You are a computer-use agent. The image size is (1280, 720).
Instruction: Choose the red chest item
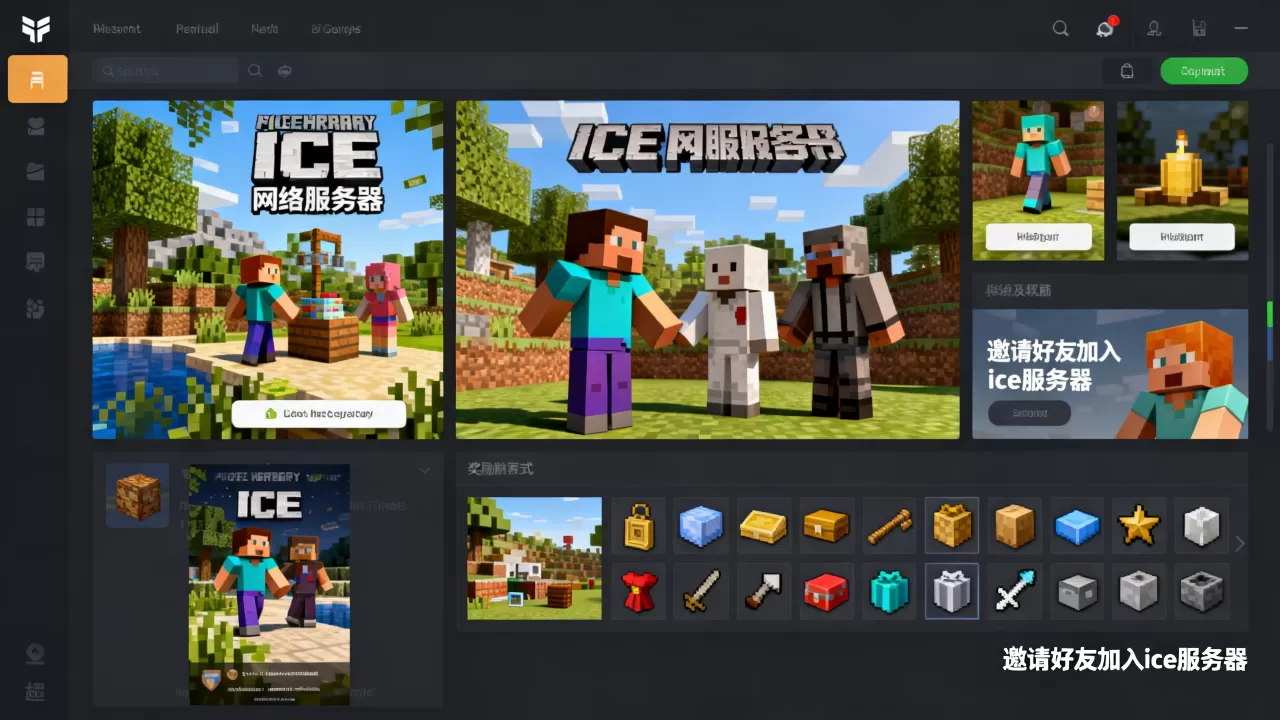[x=826, y=591]
